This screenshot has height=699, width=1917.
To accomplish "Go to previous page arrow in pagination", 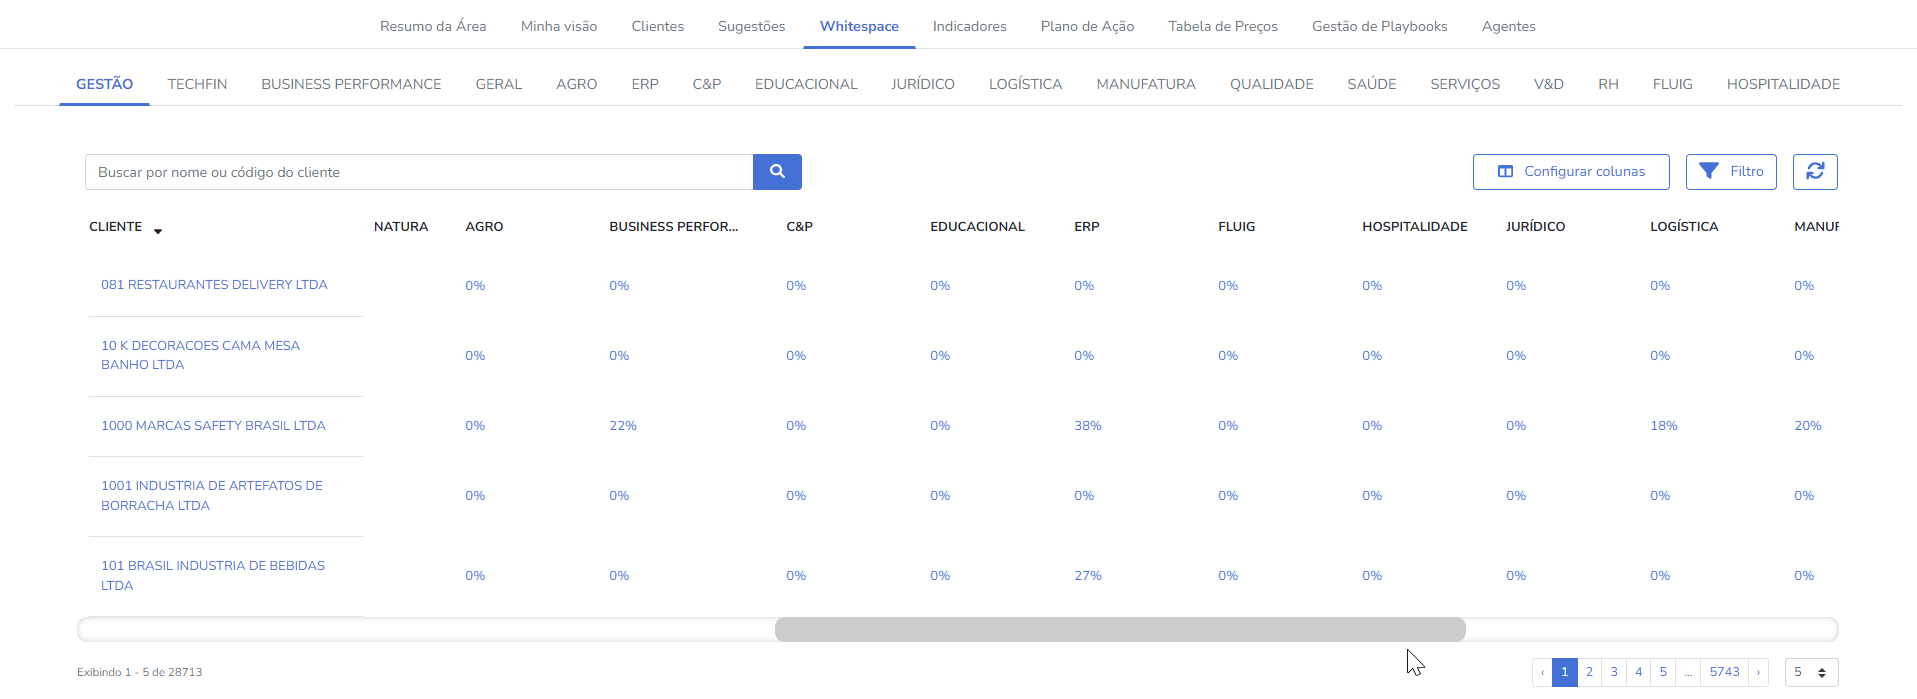I will click(x=1542, y=672).
